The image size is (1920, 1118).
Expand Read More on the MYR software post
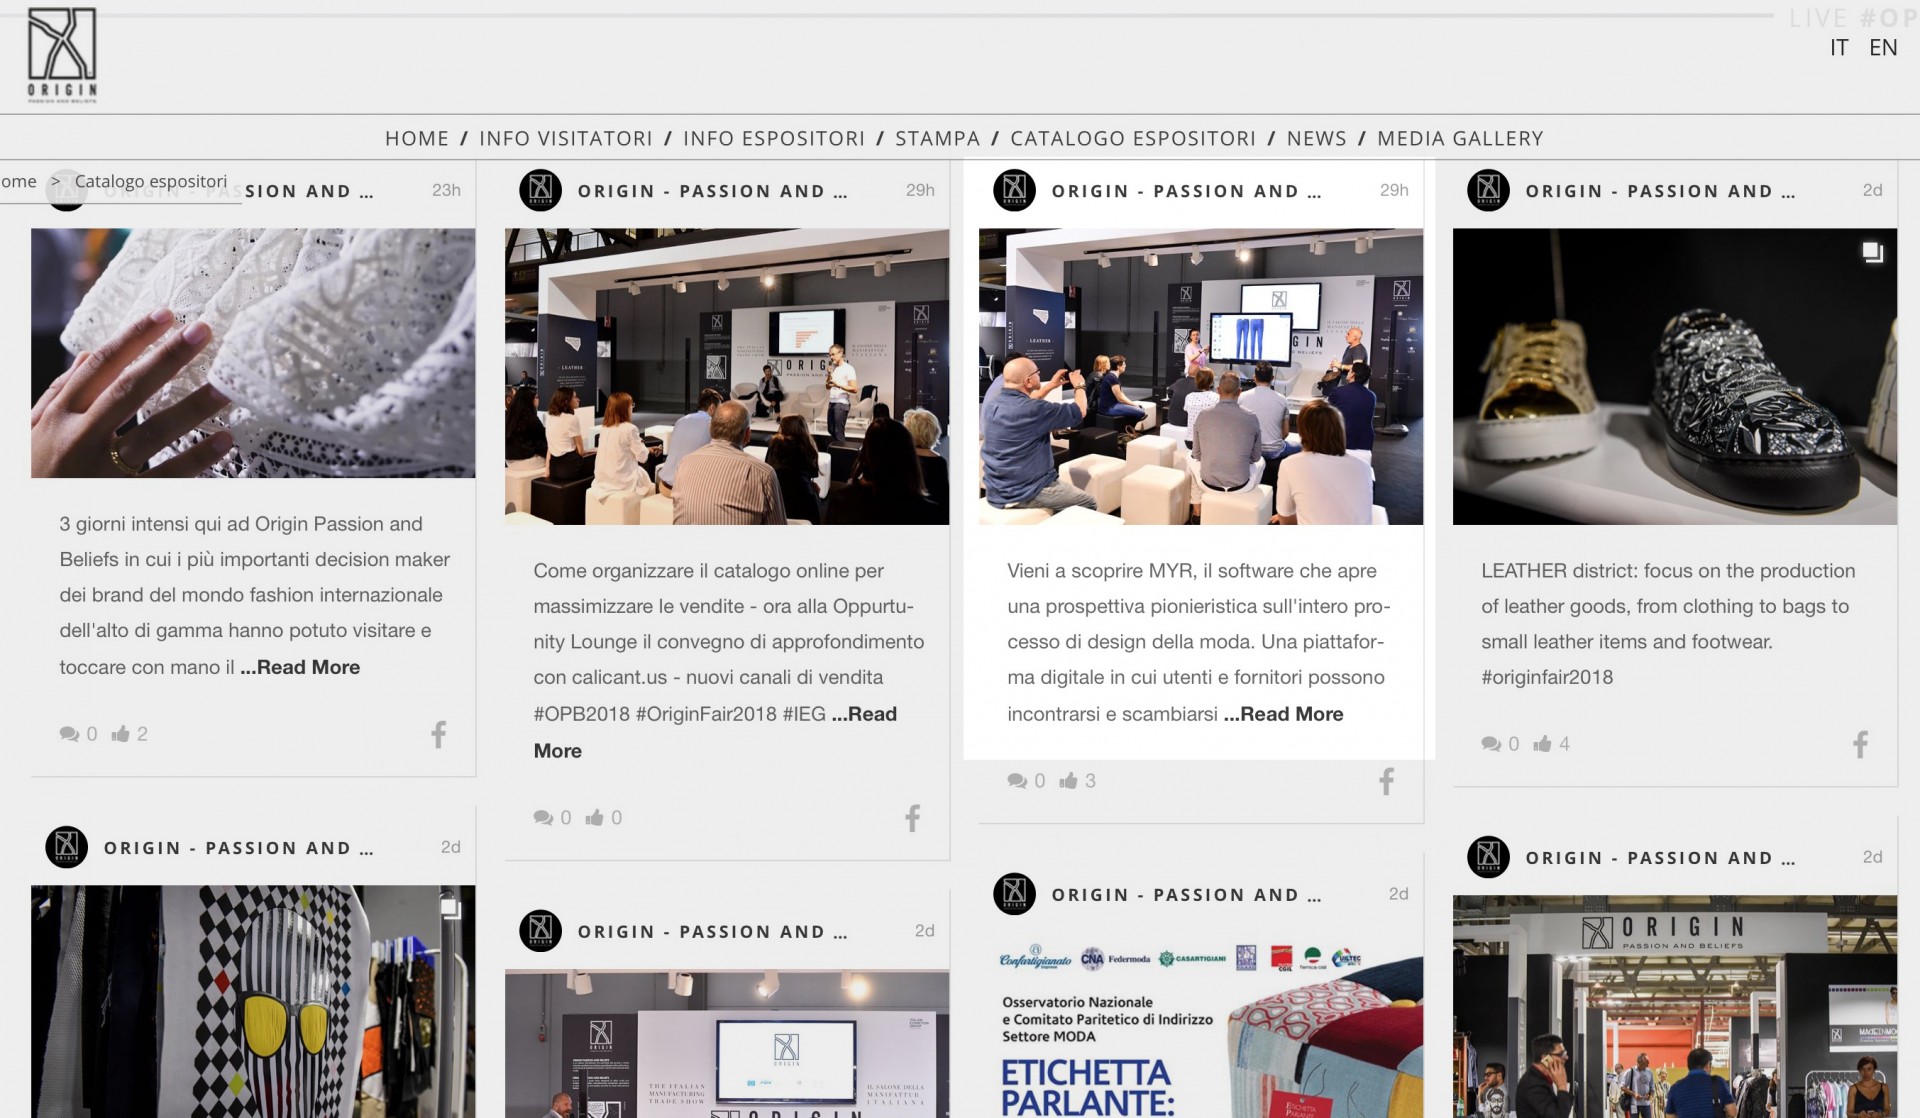tap(1284, 714)
